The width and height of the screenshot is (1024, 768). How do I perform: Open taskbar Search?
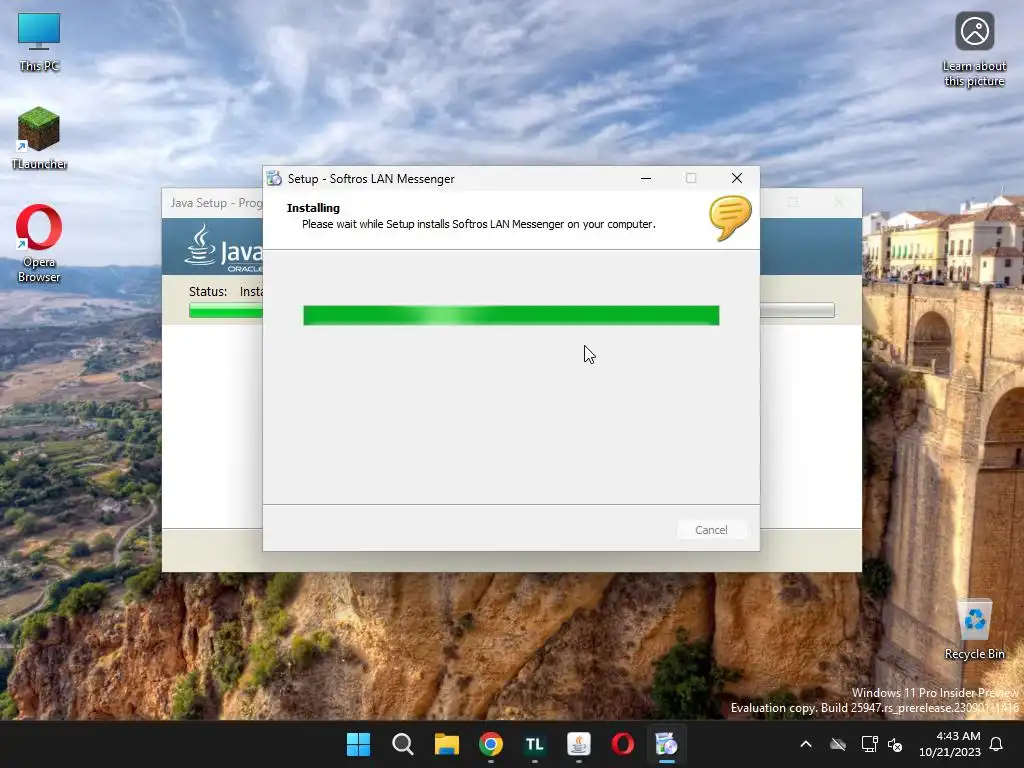coord(402,744)
